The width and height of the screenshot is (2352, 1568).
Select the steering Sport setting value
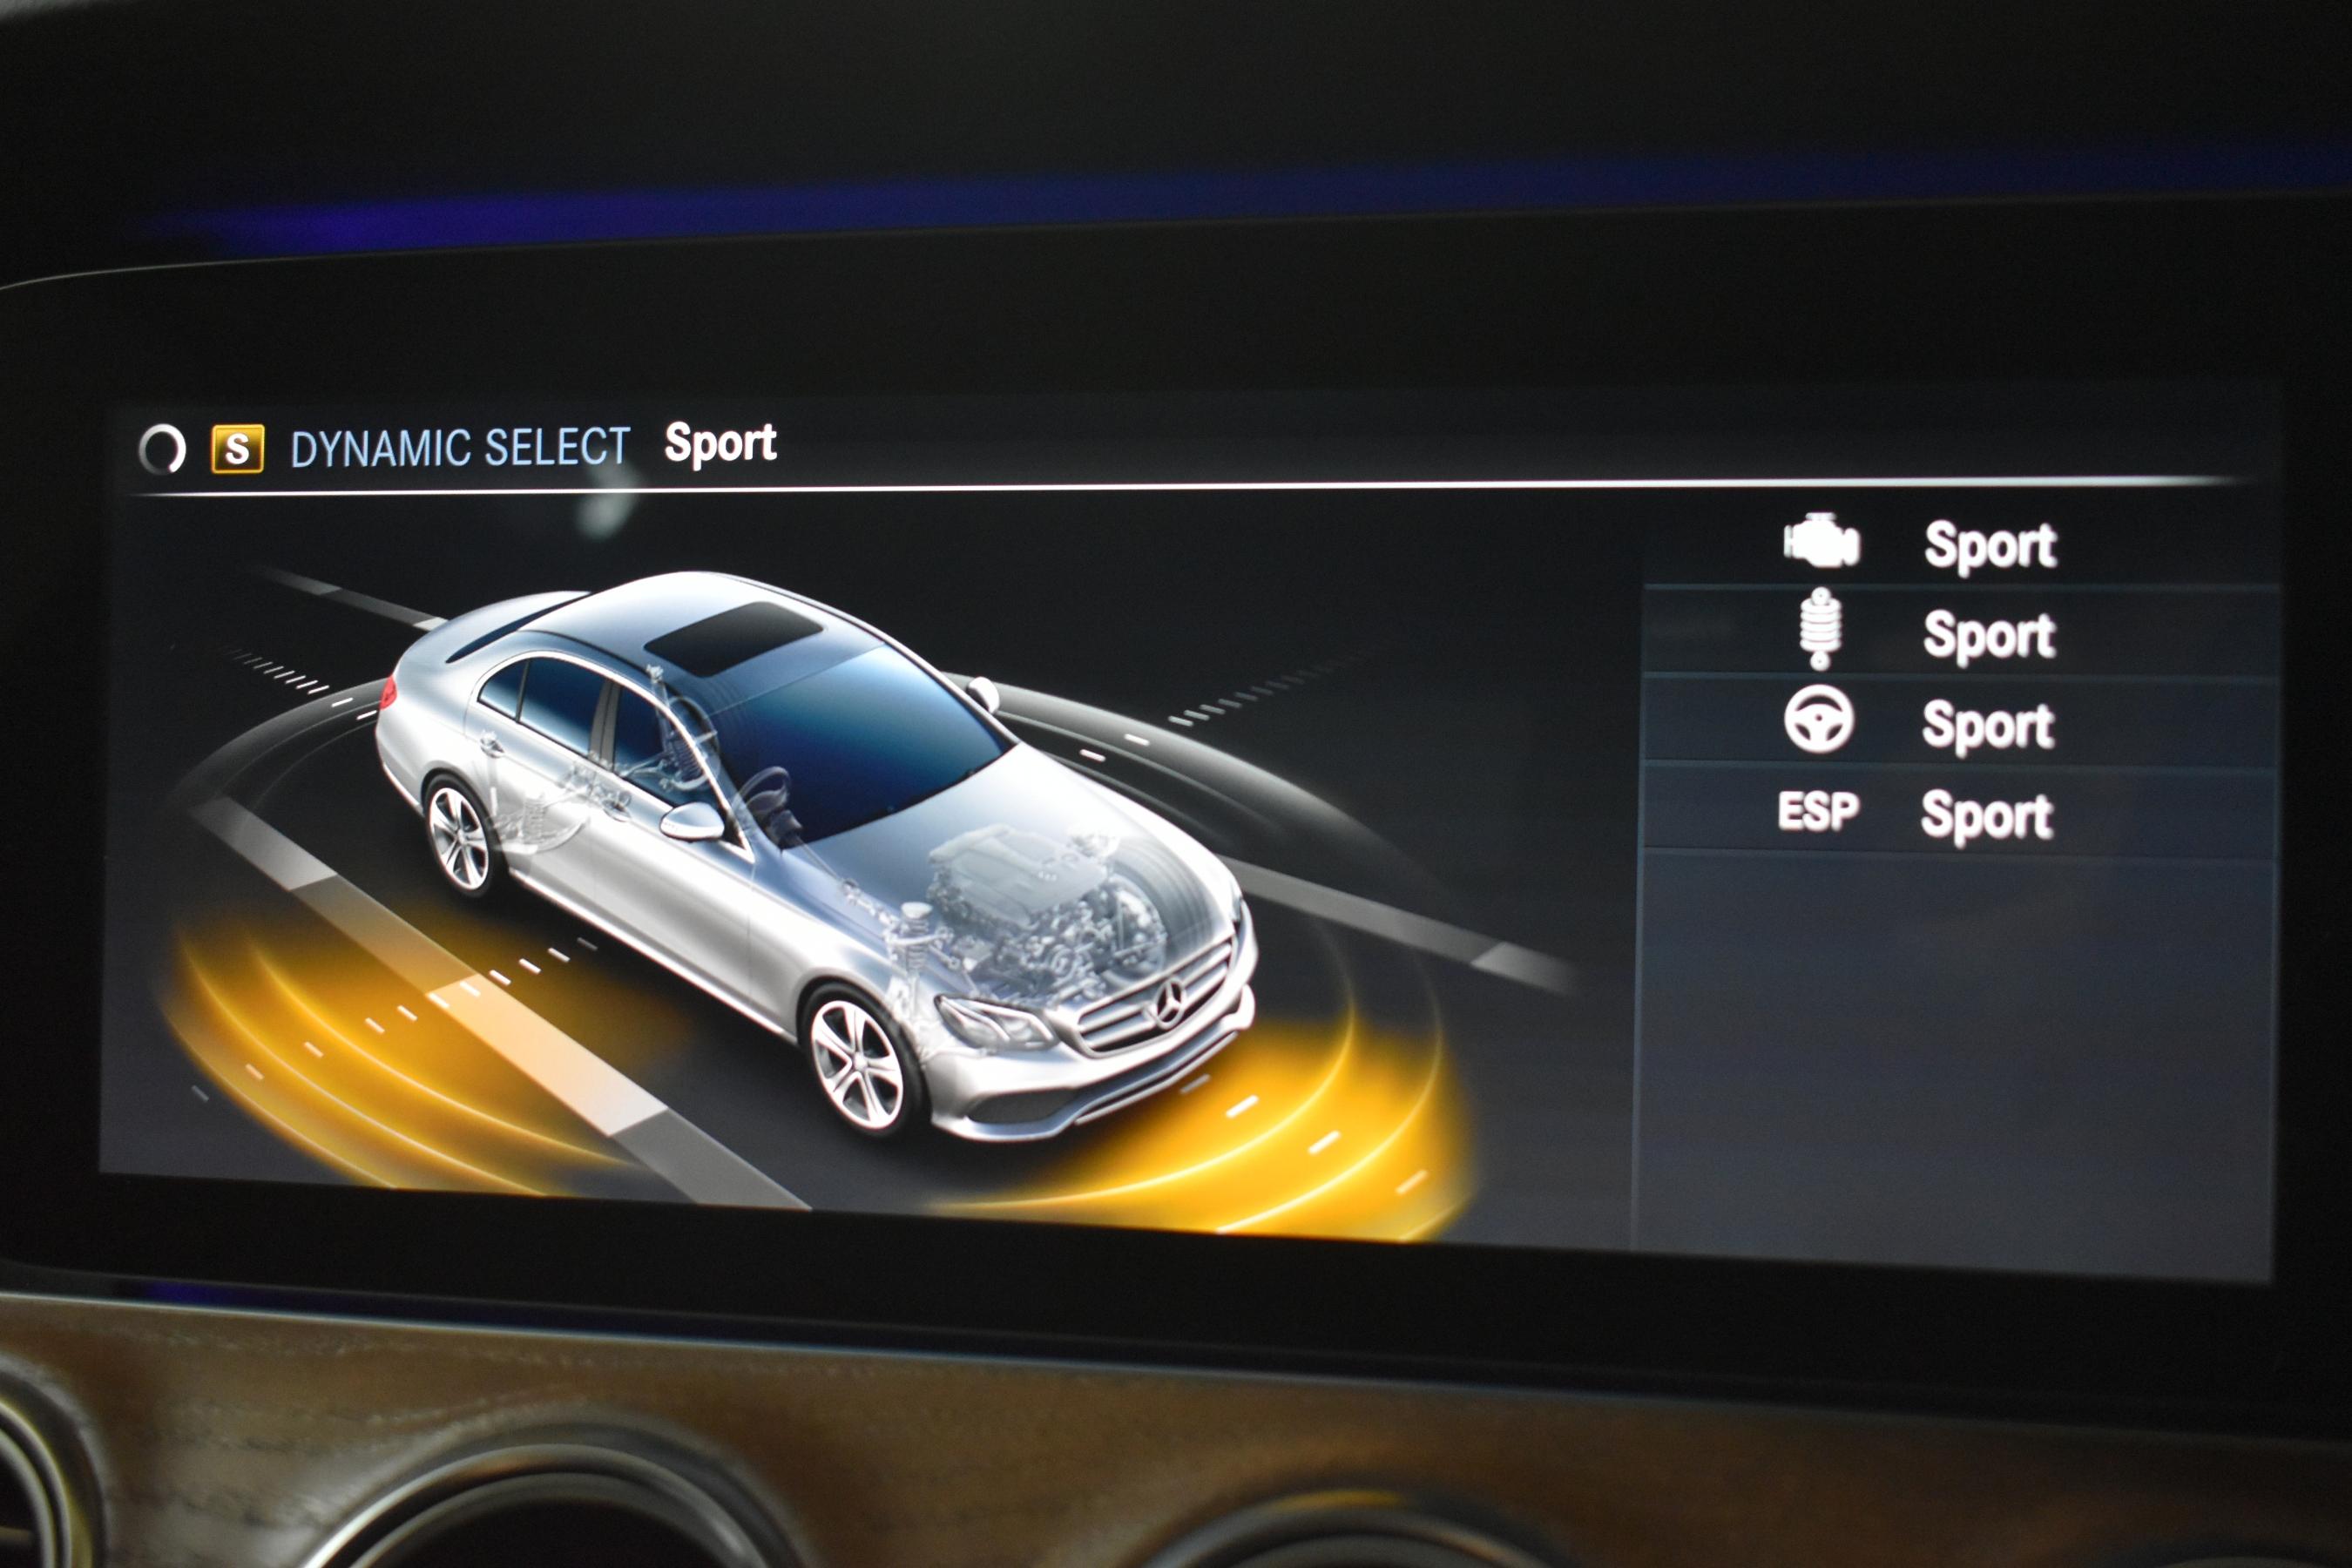point(1987,725)
